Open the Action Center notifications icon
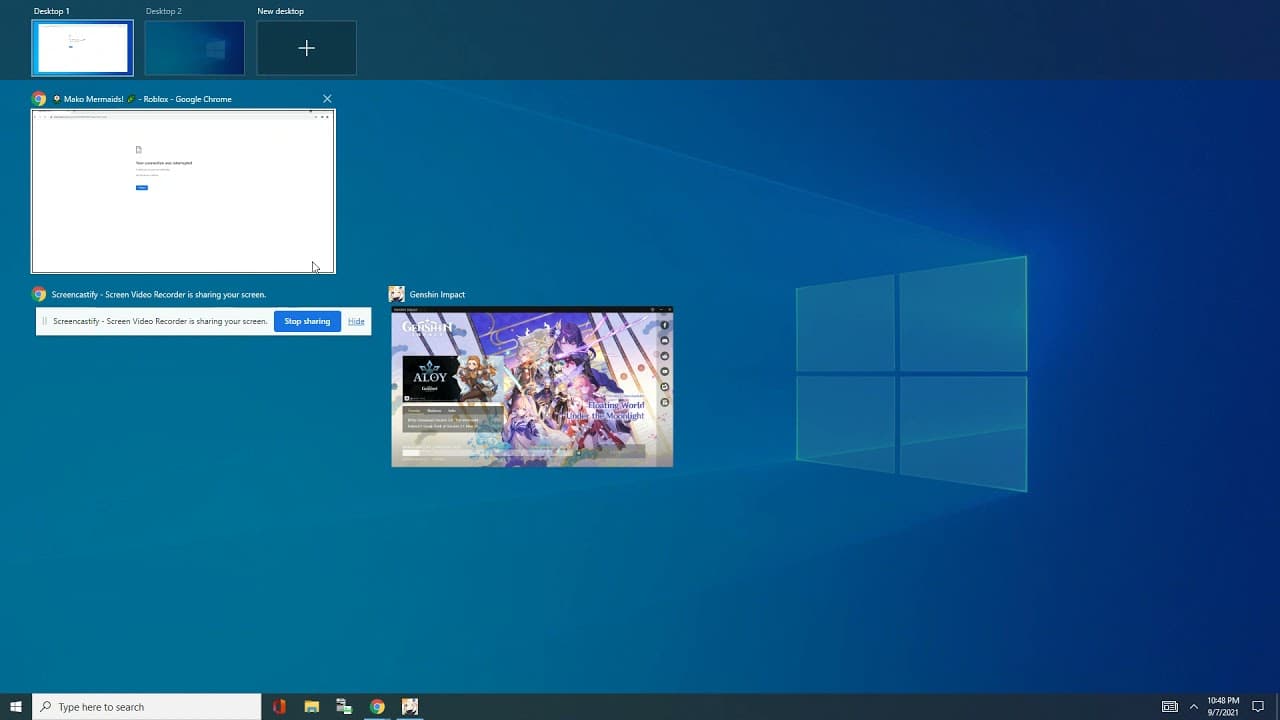The image size is (1280, 720). [x=1259, y=707]
